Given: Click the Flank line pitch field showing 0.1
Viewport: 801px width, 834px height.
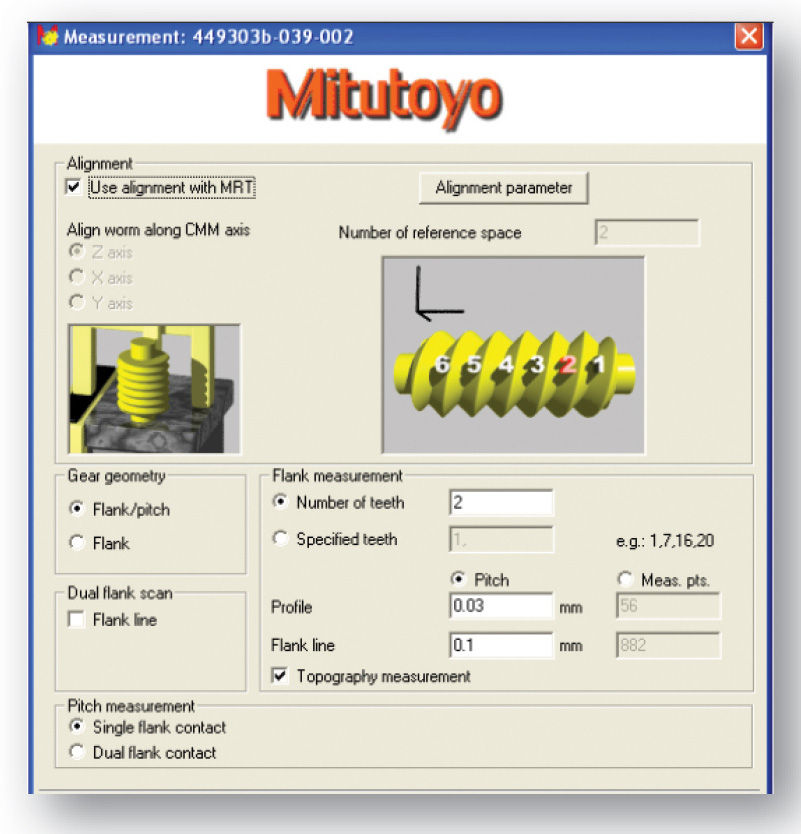Looking at the screenshot, I should pyautogui.click(x=501, y=645).
